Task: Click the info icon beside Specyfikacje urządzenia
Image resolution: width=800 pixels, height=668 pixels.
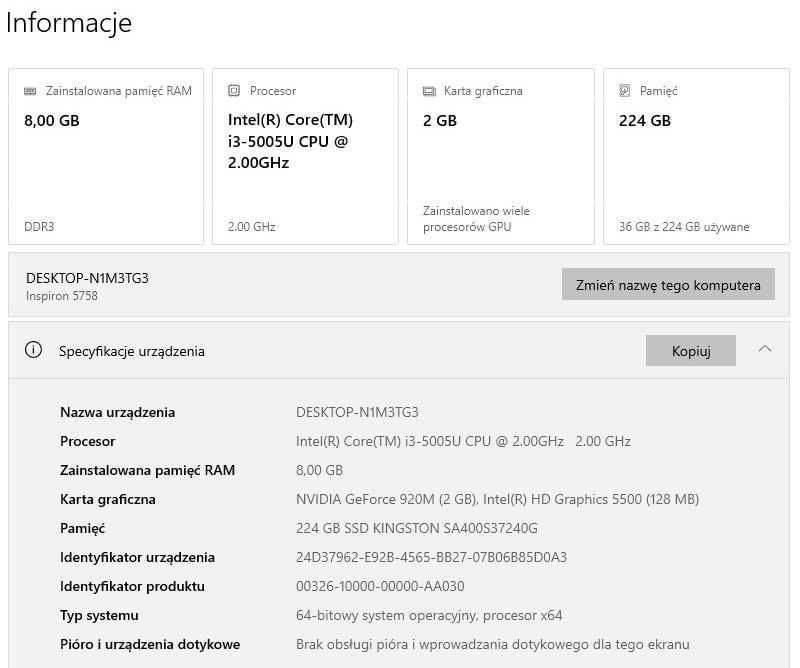Action: (x=34, y=350)
